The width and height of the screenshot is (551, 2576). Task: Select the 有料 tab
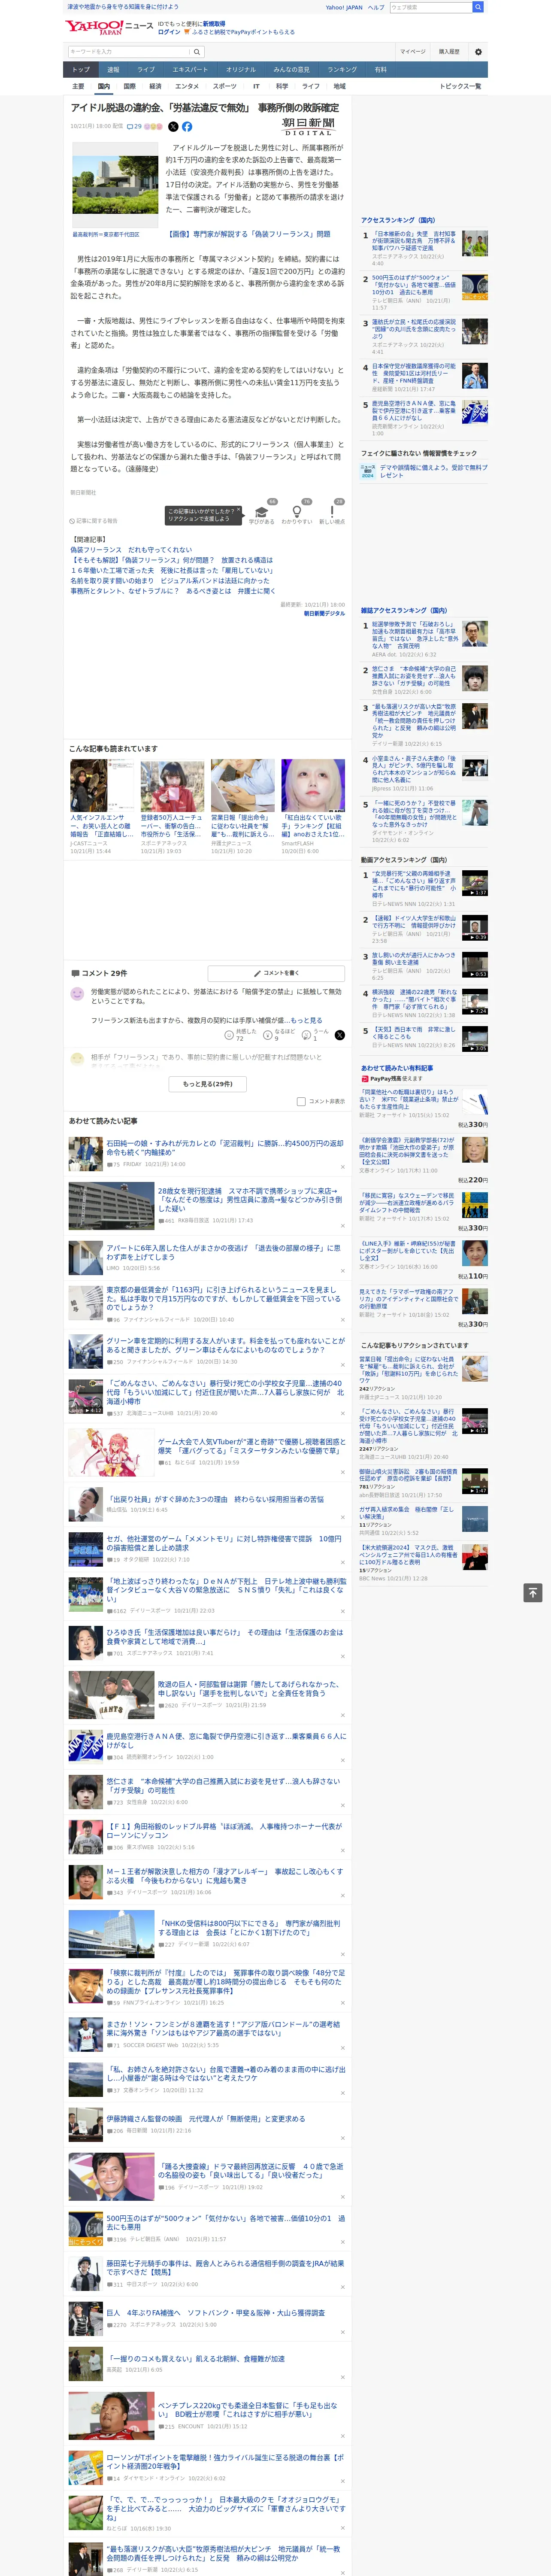tap(381, 70)
